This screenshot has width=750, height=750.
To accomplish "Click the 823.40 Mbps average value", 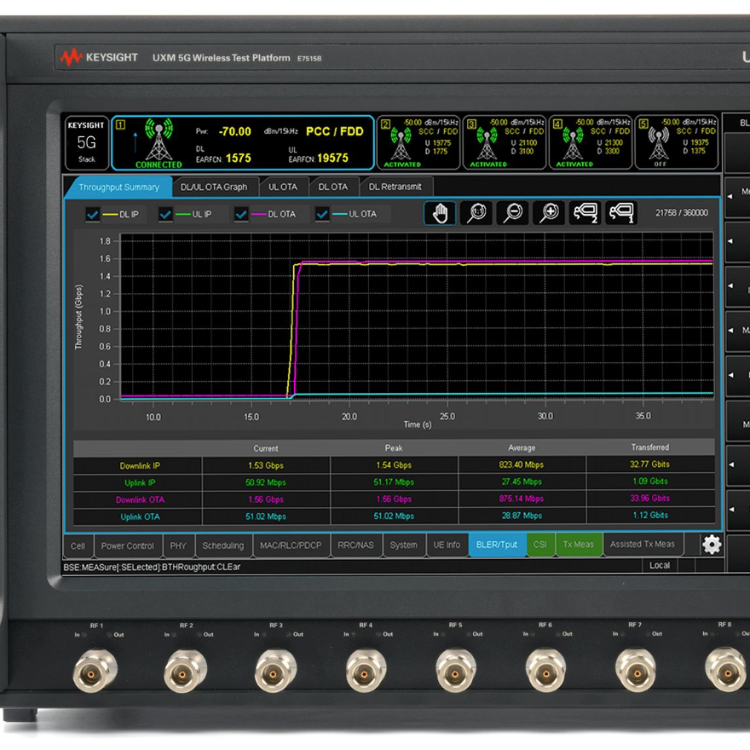I will pos(521,465).
